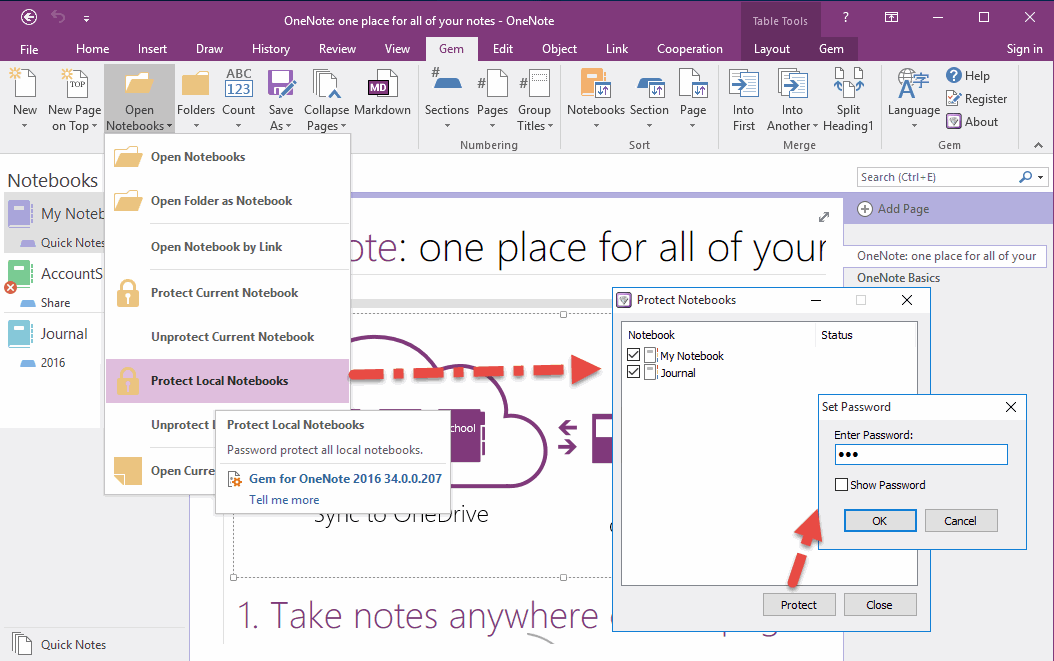Click Sort Notebooks icon
The width and height of the screenshot is (1054, 661).
(x=596, y=83)
